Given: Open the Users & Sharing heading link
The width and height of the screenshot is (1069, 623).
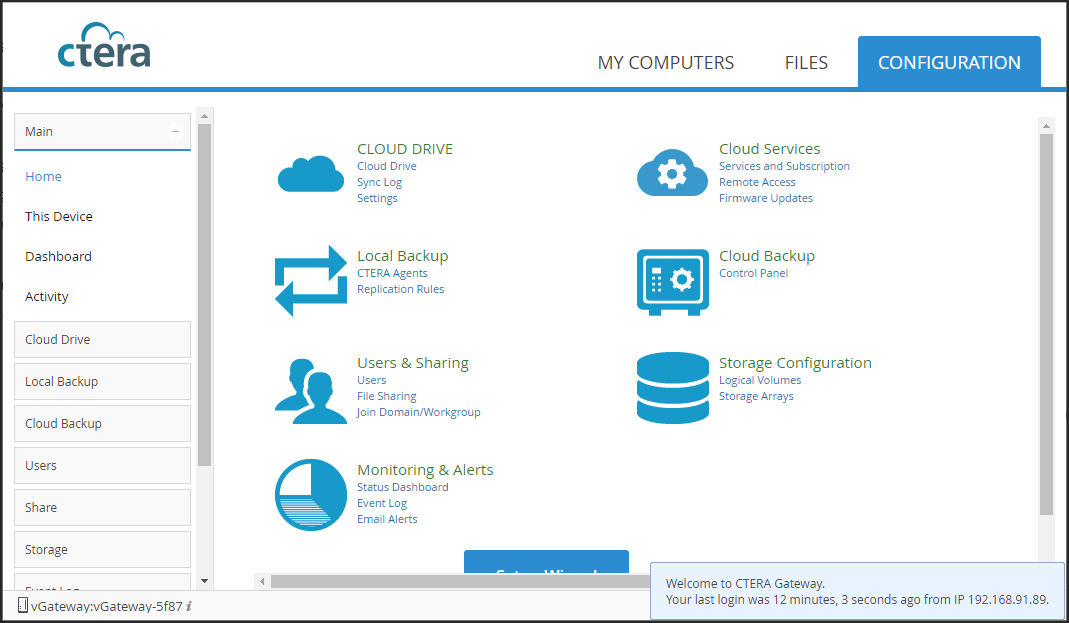Looking at the screenshot, I should (x=412, y=363).
